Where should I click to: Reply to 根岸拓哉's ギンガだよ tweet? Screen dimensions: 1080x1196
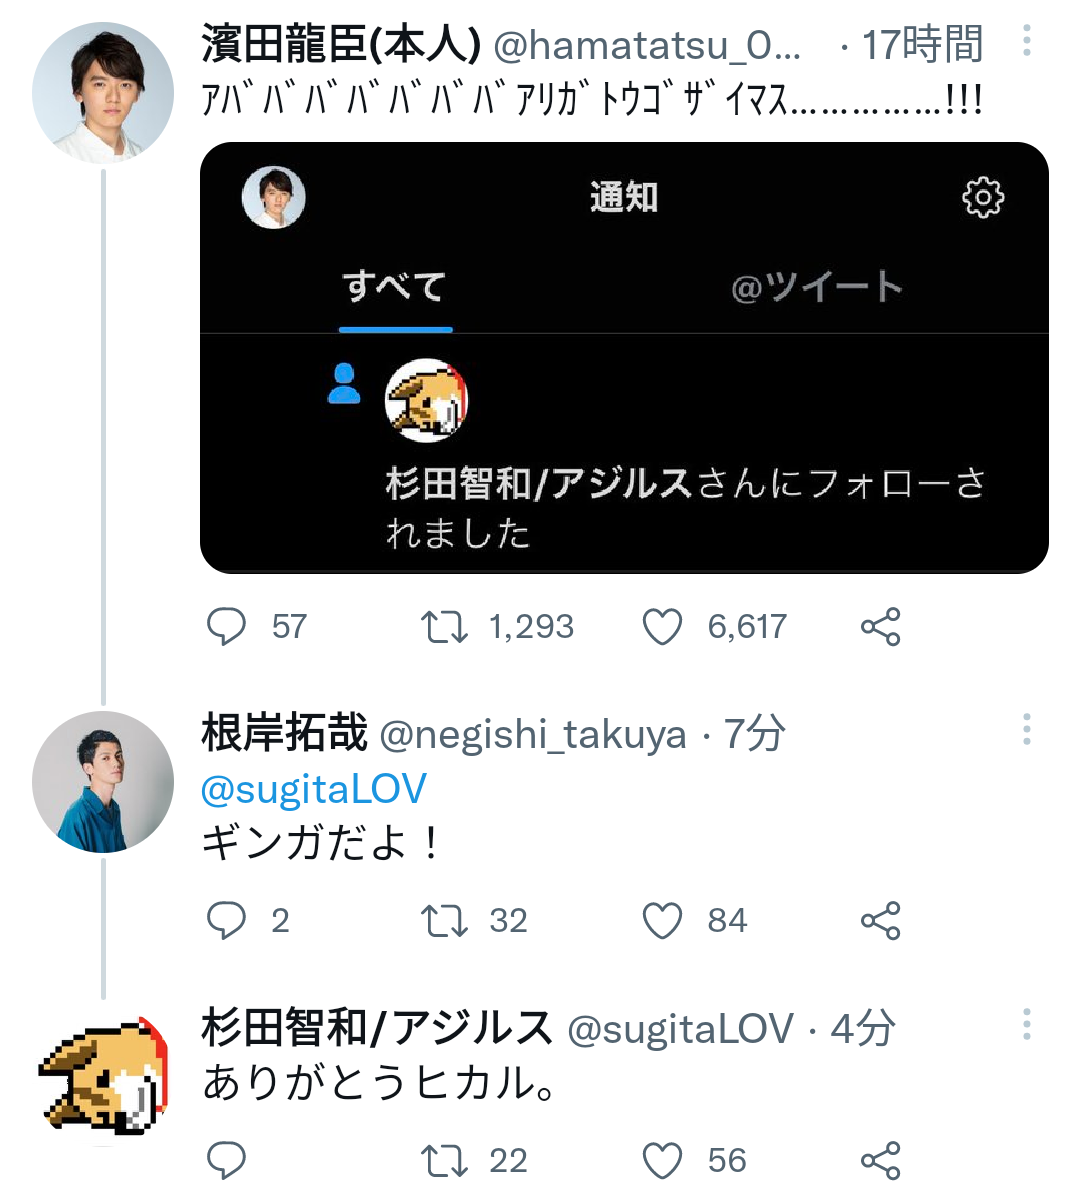pyautogui.click(x=226, y=920)
